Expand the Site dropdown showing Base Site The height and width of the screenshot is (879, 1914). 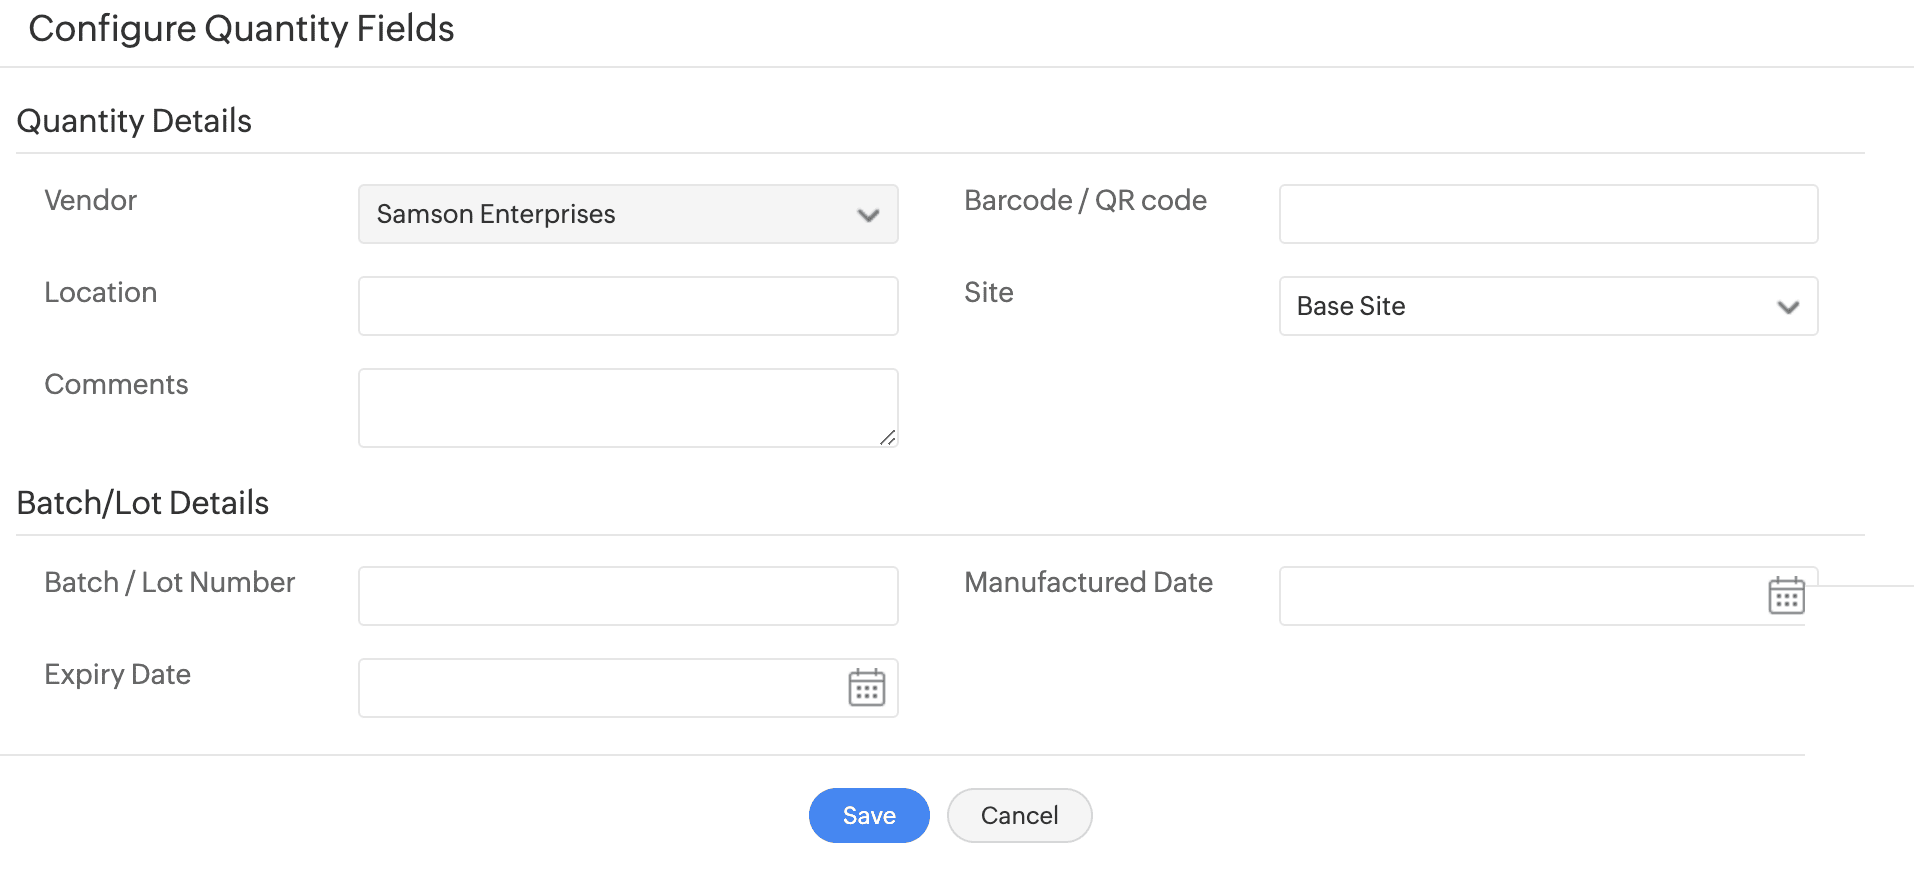[x=1548, y=306]
